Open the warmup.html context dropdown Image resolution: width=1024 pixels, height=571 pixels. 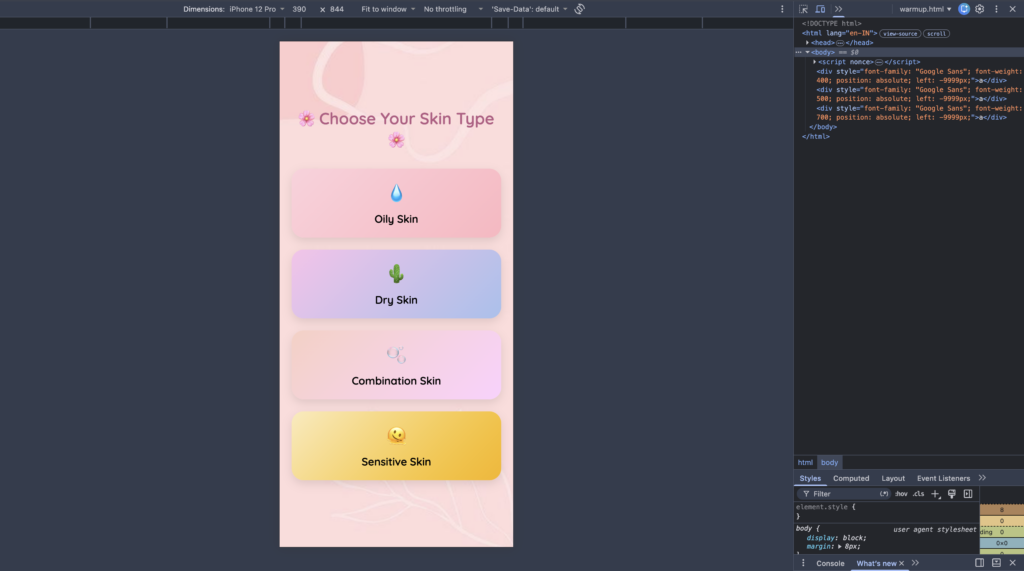coord(925,9)
